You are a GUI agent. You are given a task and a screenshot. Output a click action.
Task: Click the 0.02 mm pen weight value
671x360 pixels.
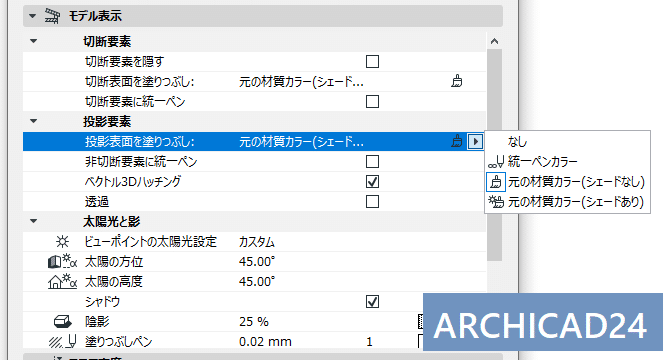[x=265, y=342]
